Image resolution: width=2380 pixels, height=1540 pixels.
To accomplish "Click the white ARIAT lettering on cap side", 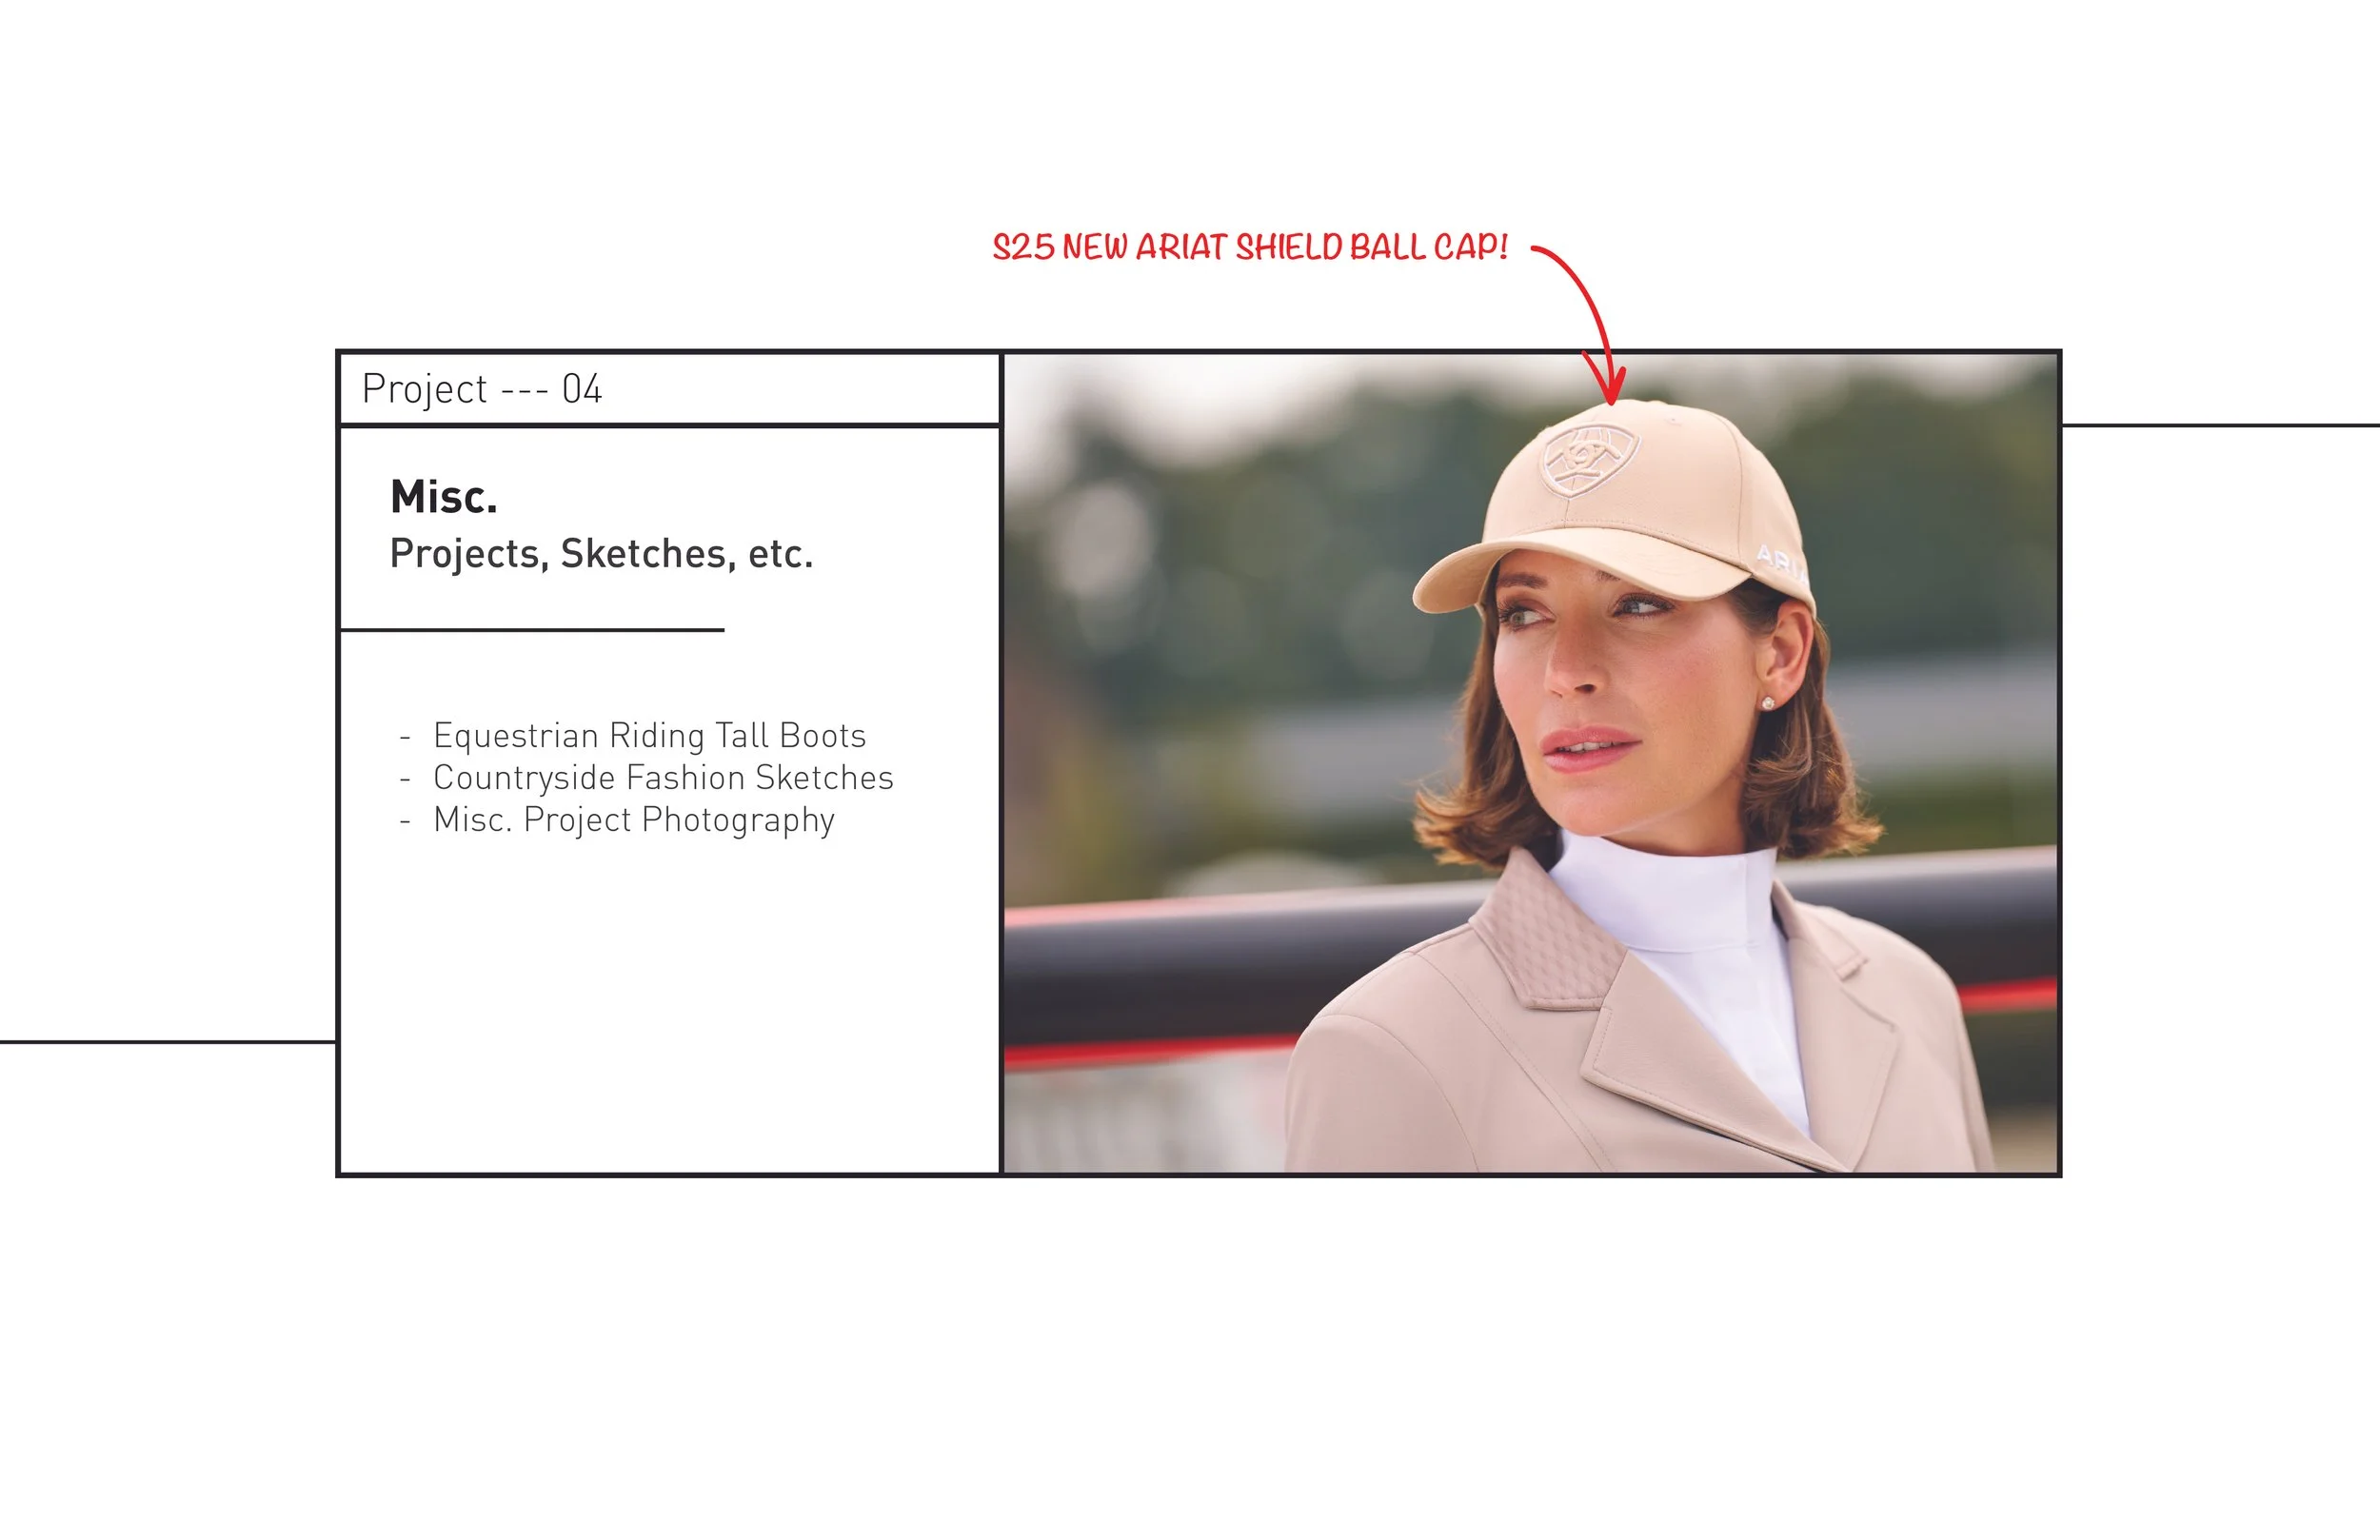I will point(1781,563).
